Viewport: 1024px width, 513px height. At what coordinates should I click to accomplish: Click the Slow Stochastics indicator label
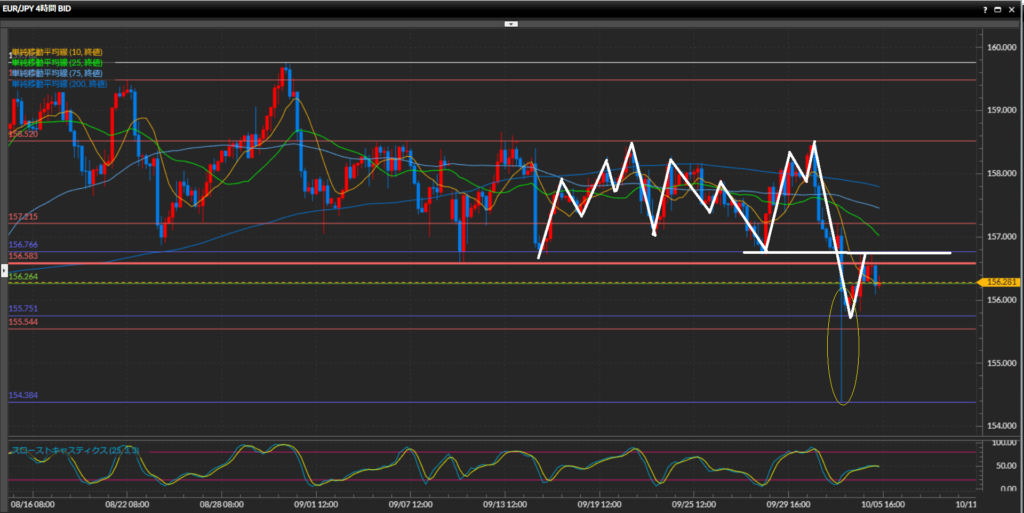(x=75, y=451)
